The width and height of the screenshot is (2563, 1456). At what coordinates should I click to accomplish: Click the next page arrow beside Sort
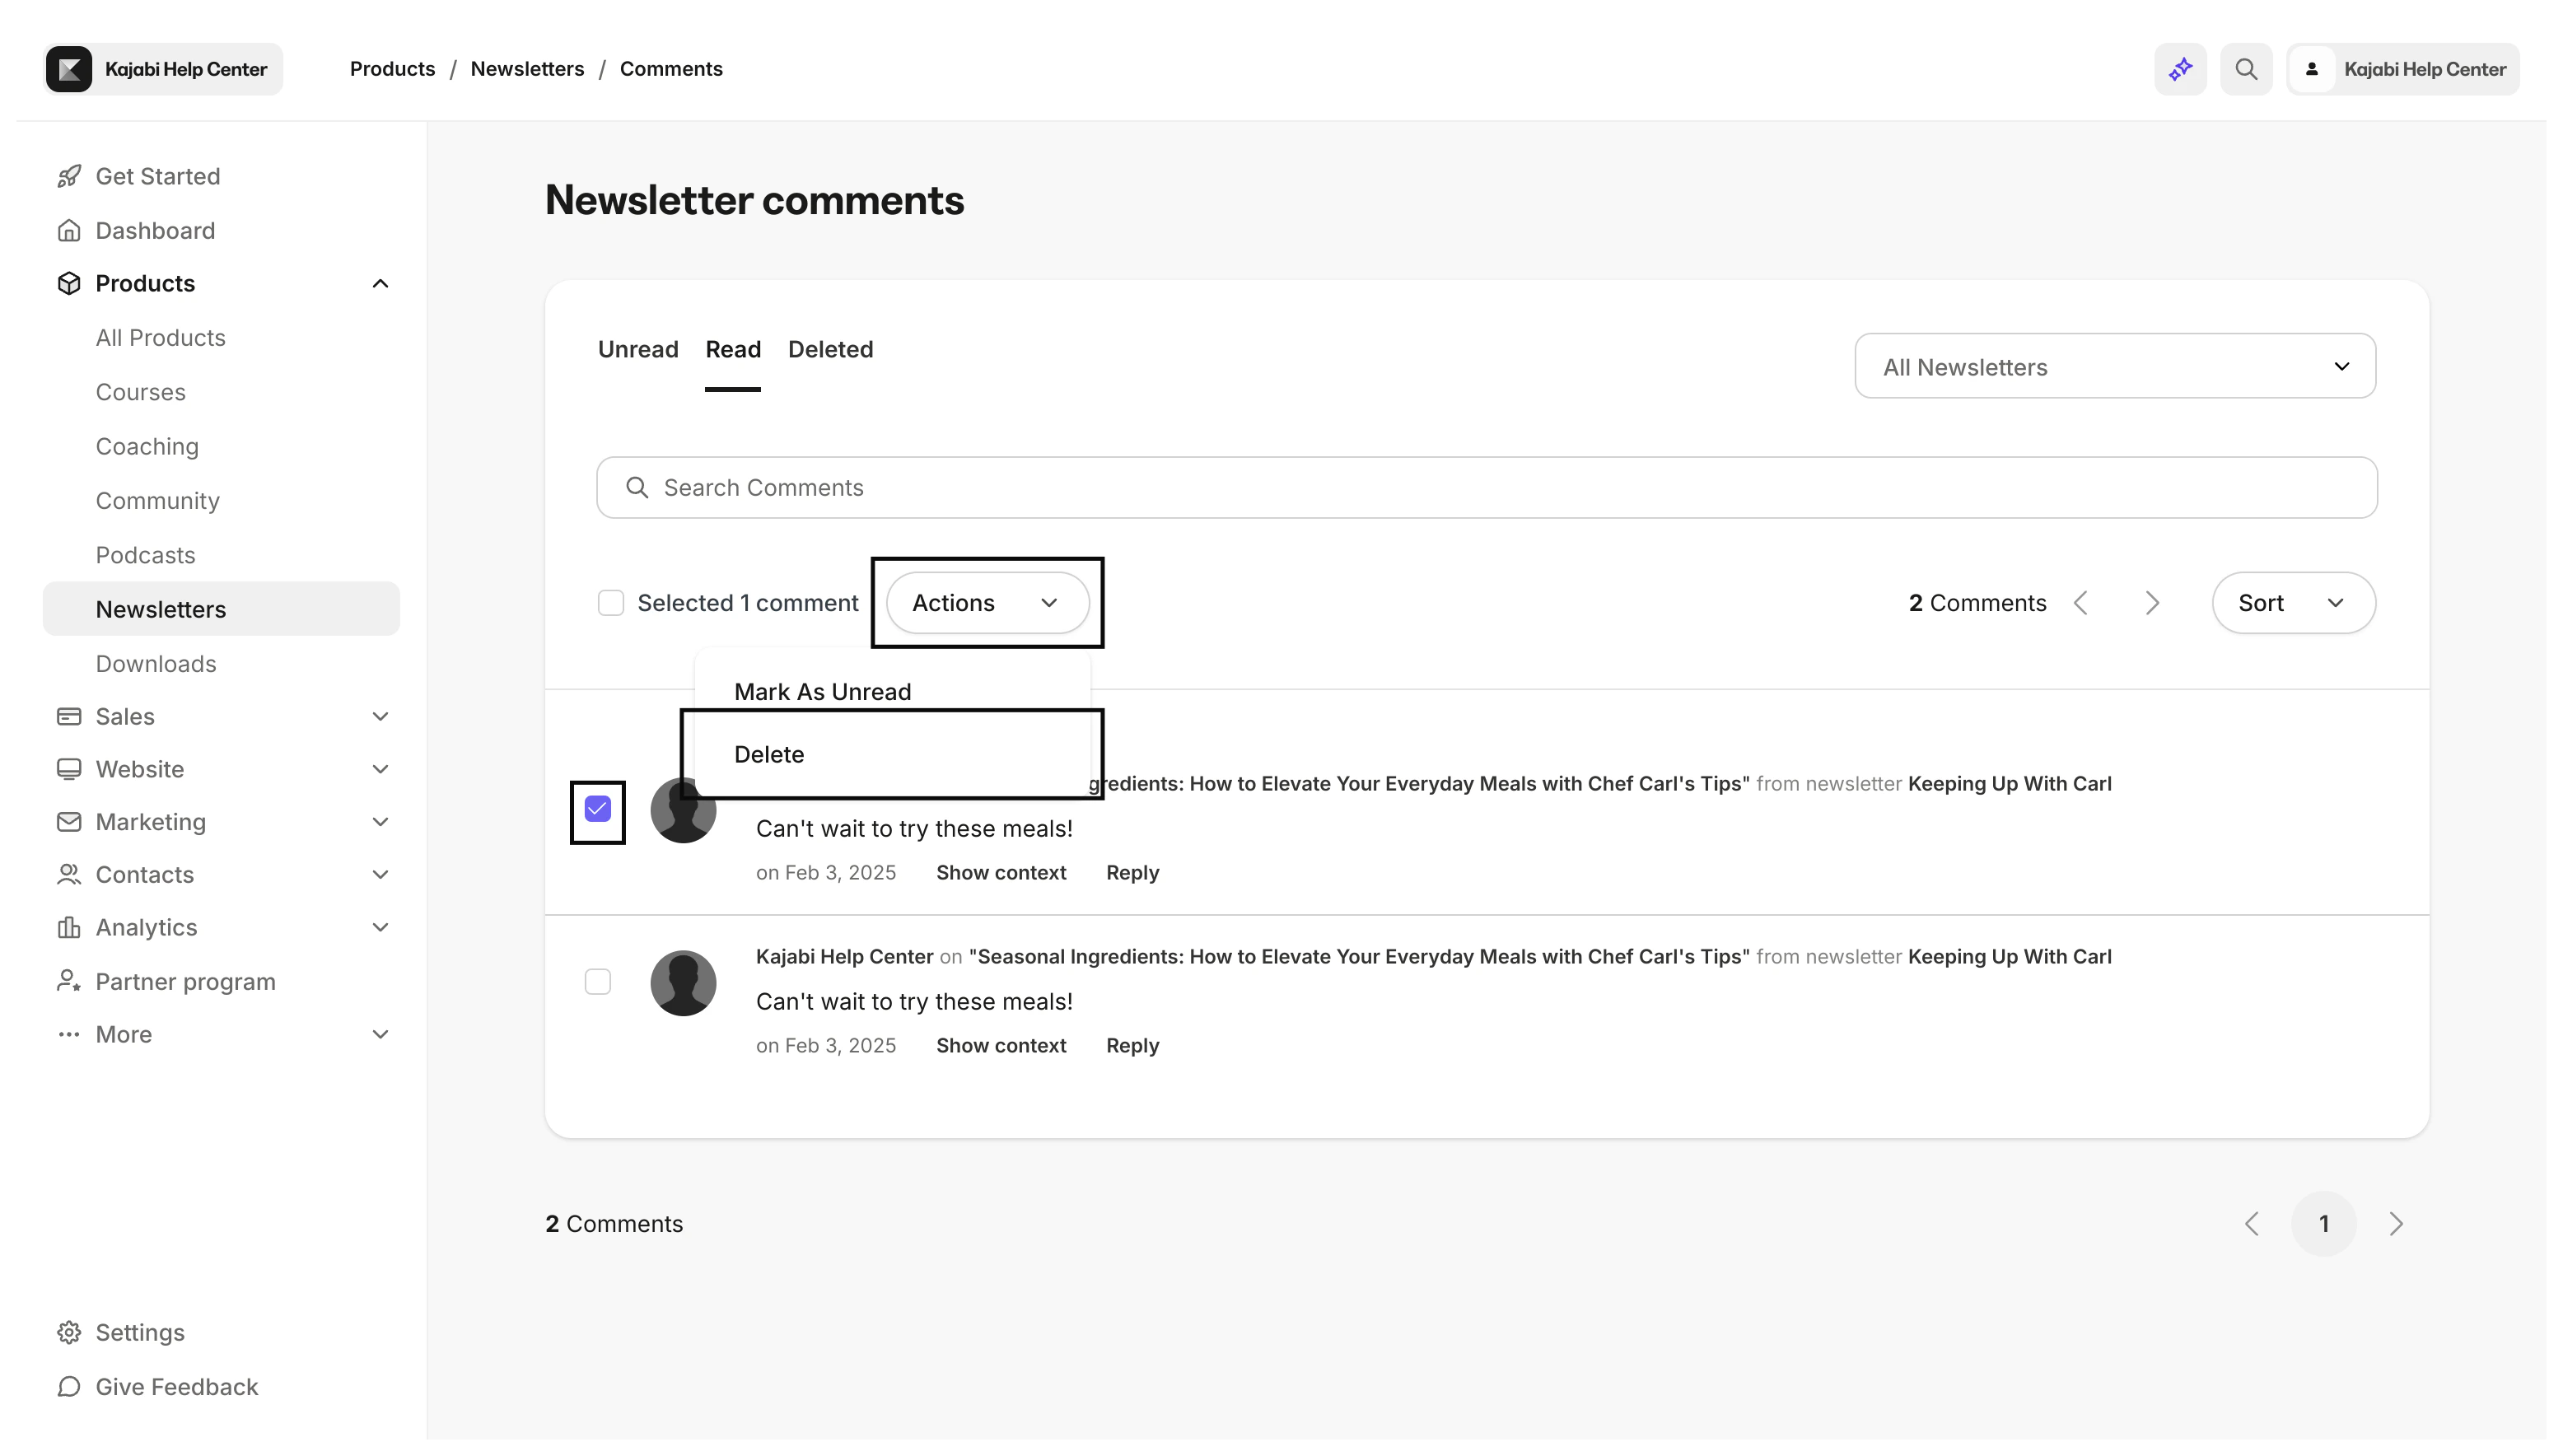[x=2152, y=603]
